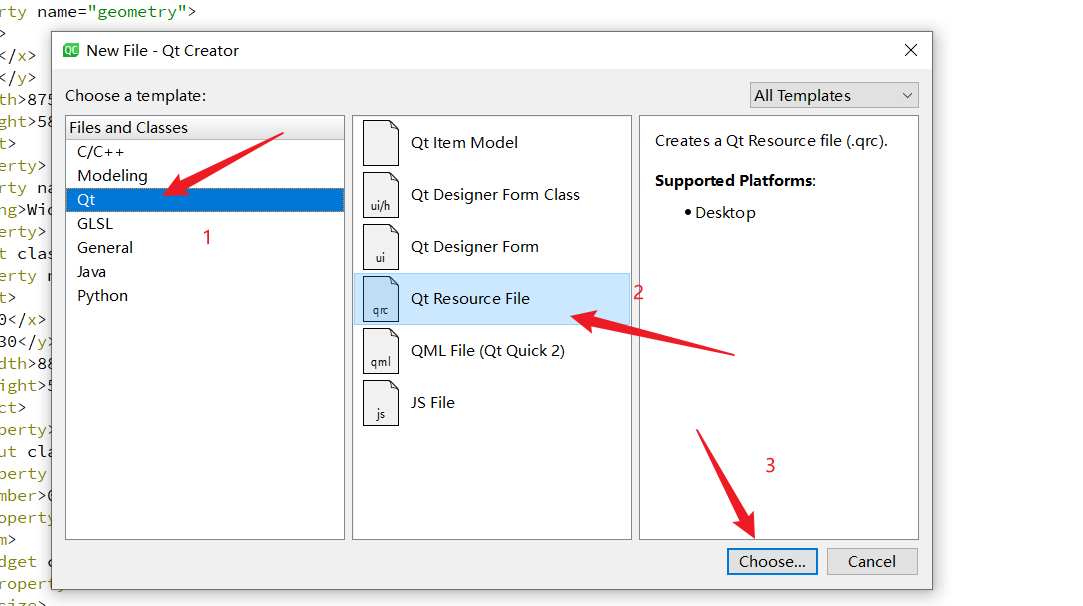Choose the JS File template
The height and width of the screenshot is (606, 1083).
click(x=492, y=403)
